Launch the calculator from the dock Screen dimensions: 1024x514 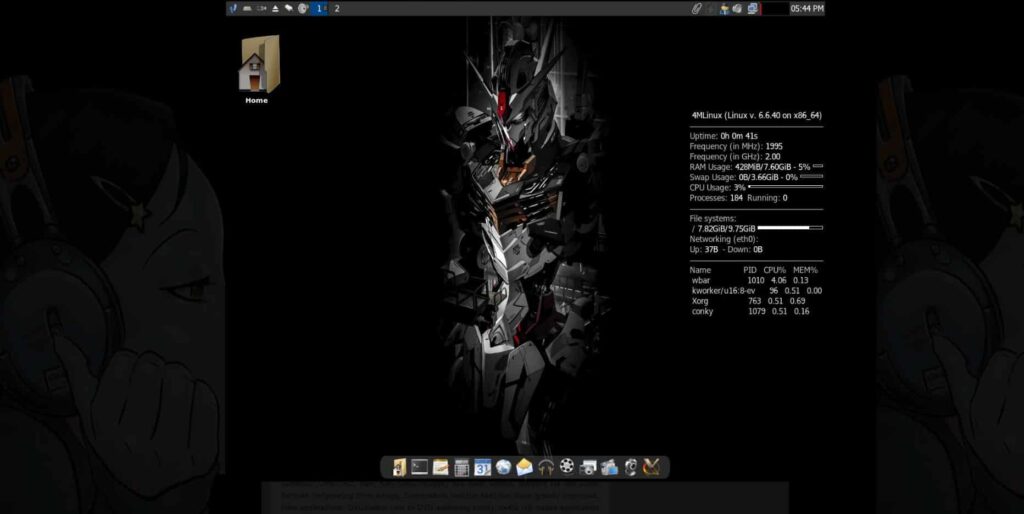pyautogui.click(x=462, y=467)
